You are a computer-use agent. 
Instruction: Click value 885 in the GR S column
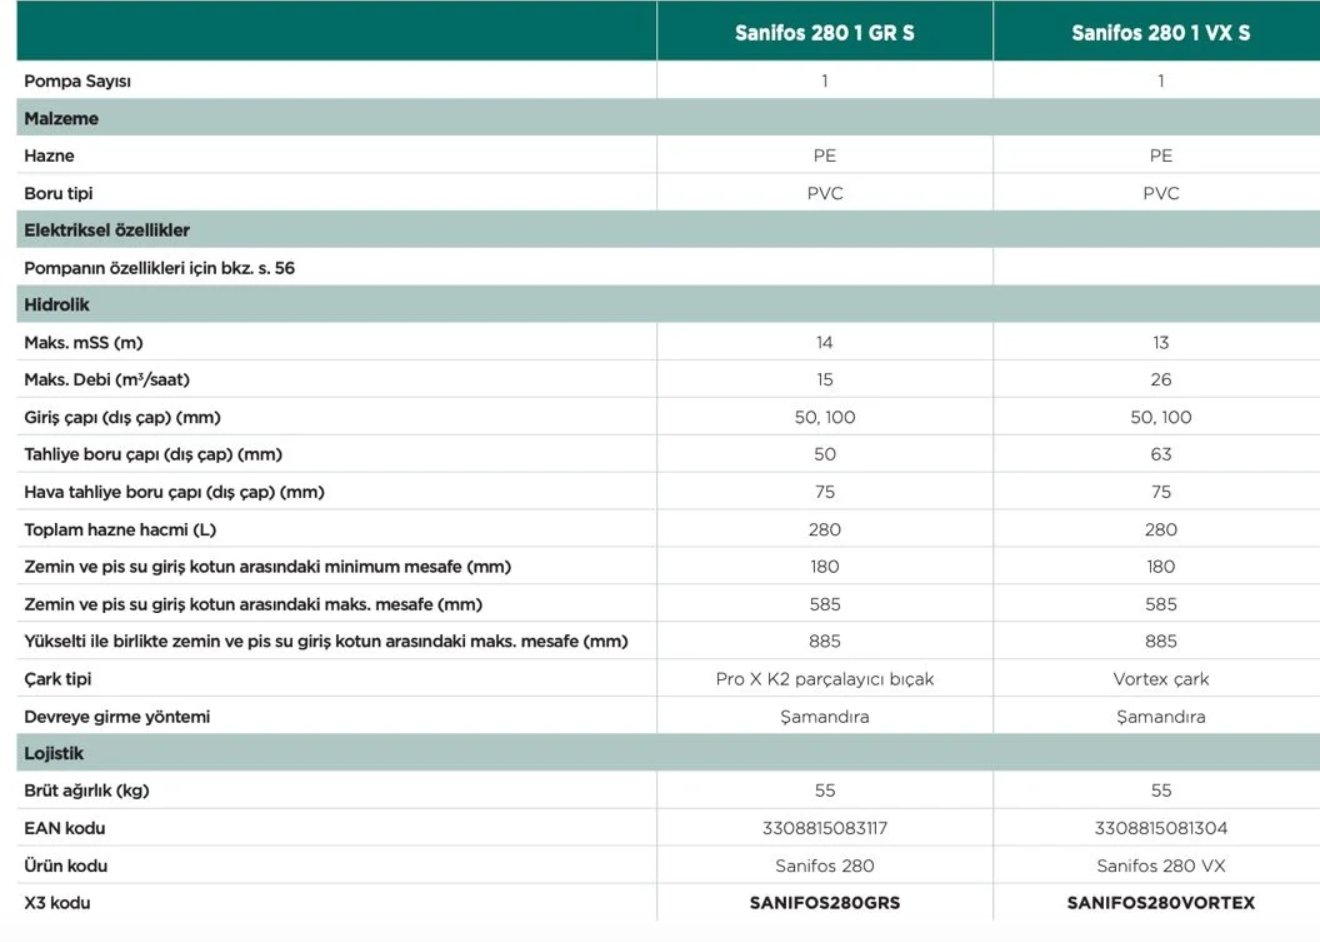pos(824,642)
